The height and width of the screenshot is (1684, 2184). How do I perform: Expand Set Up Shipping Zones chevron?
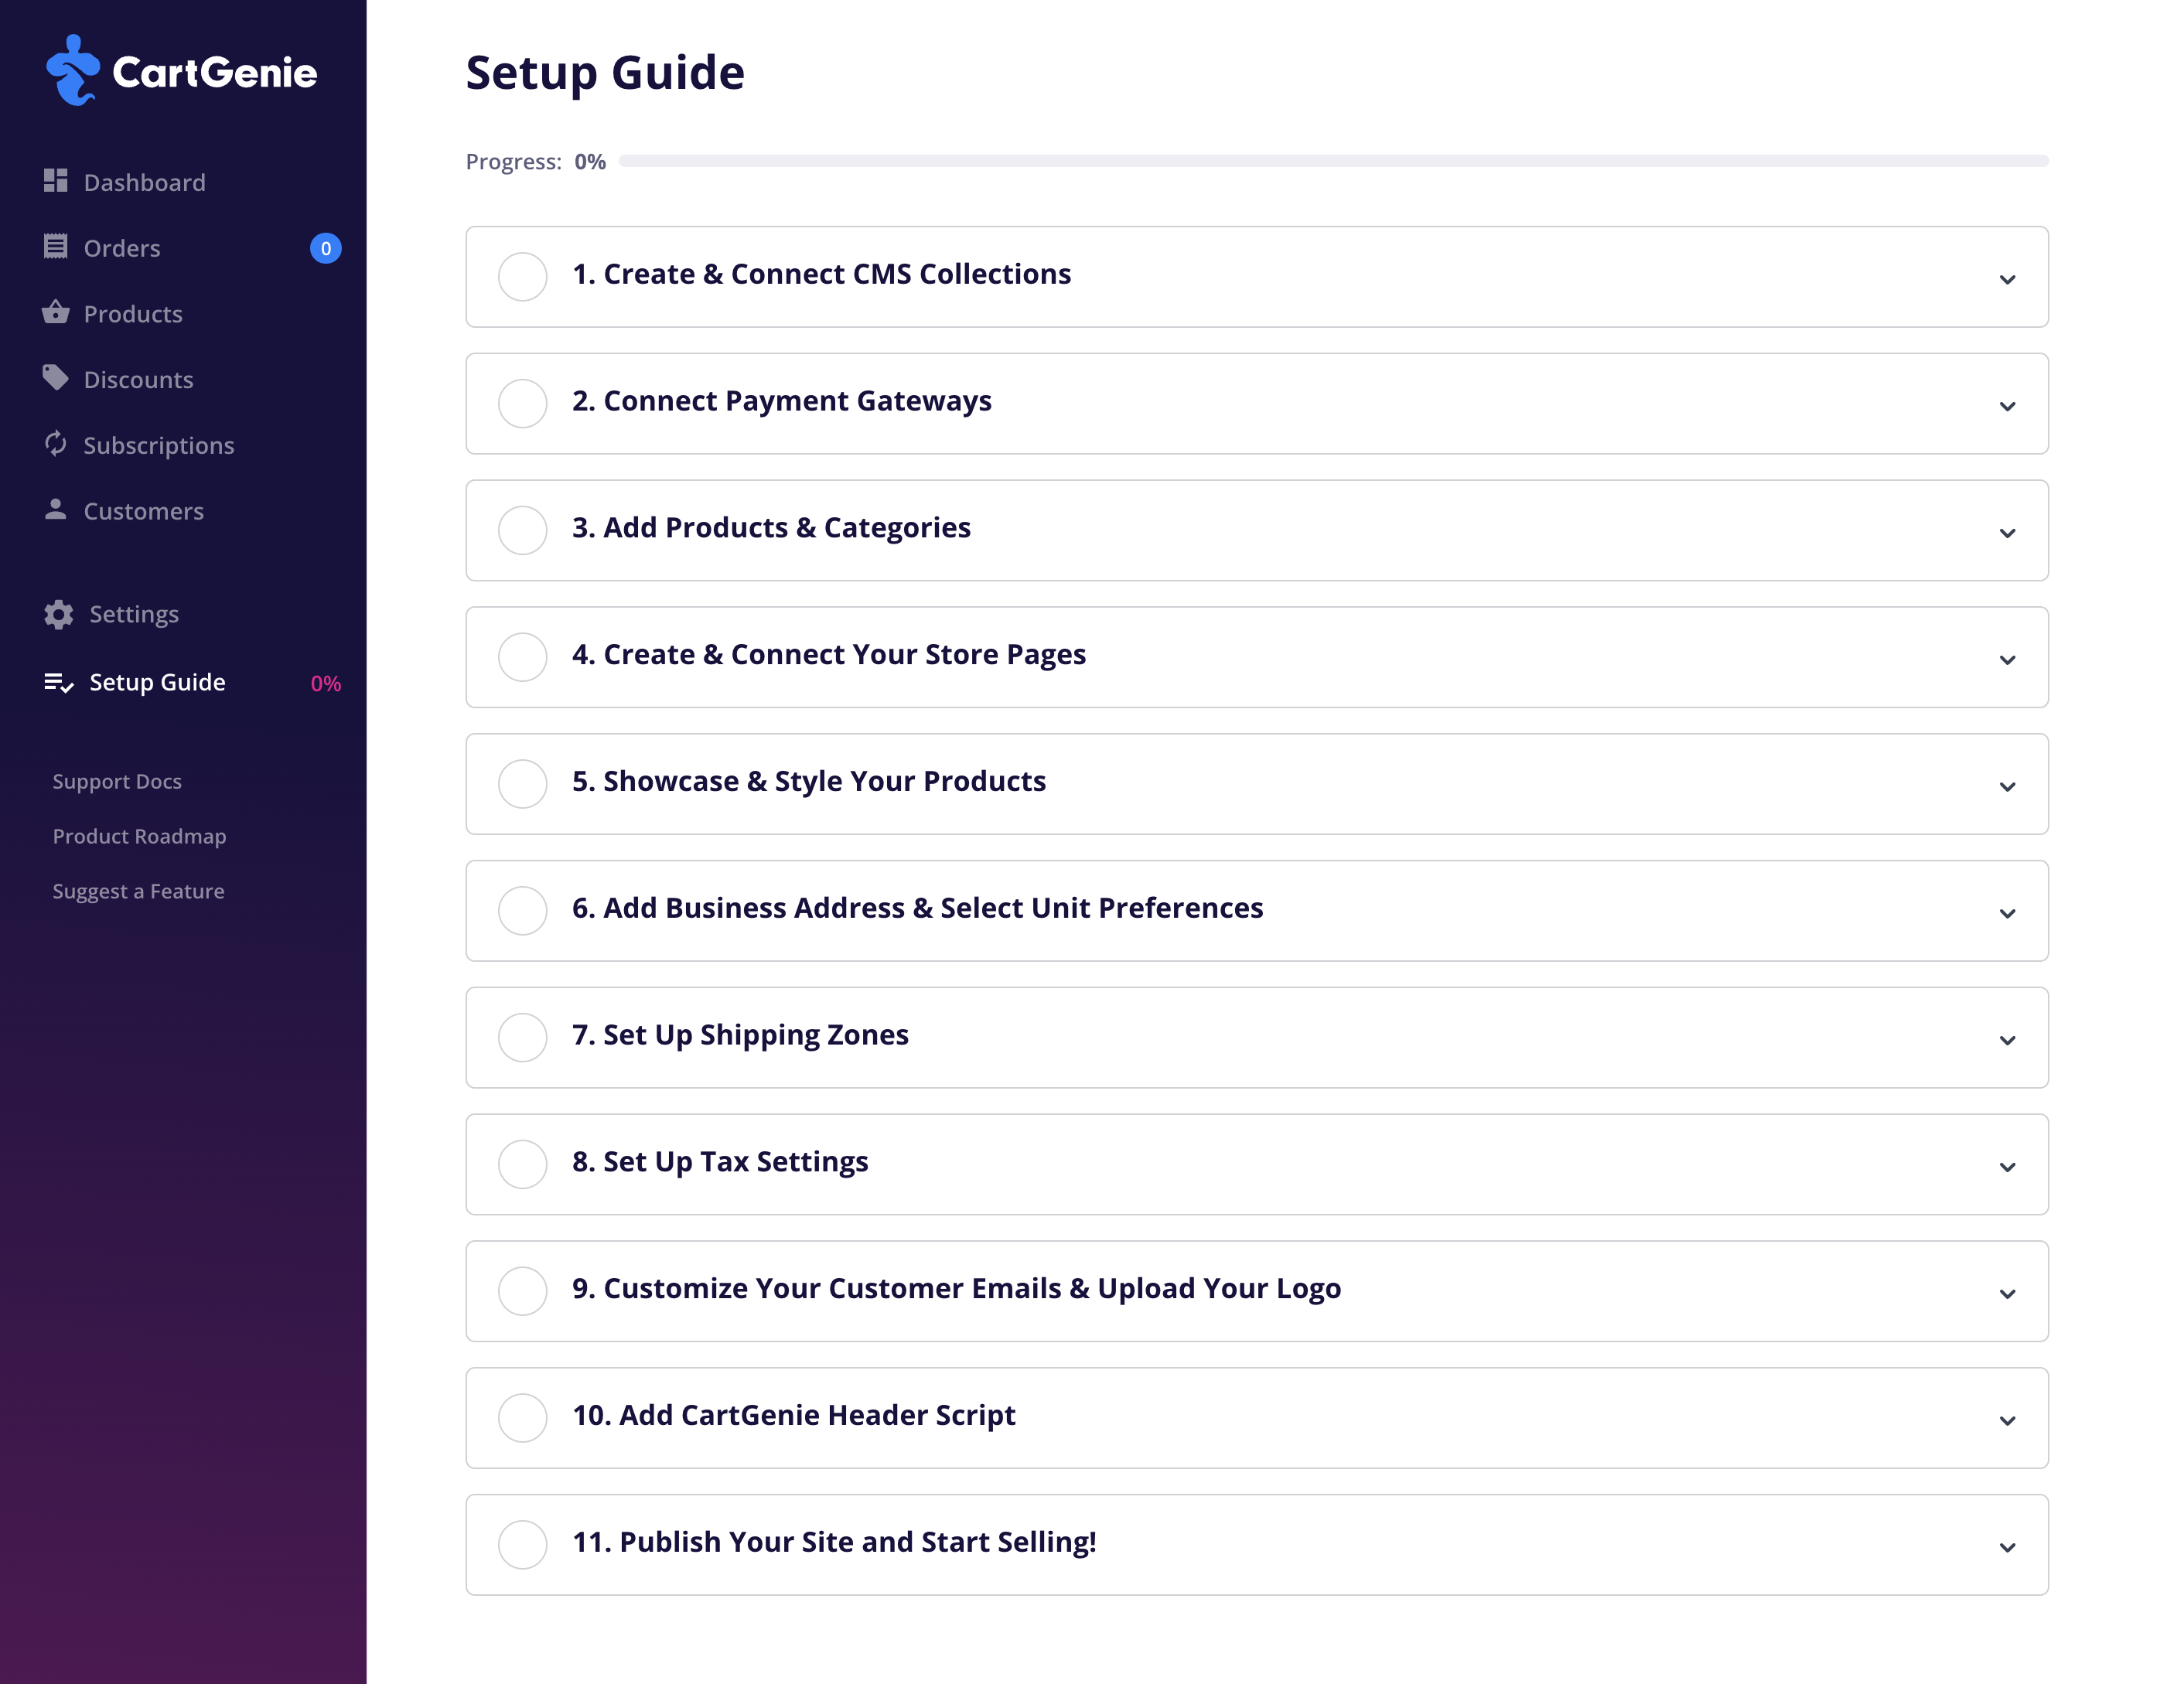pos(2007,1041)
